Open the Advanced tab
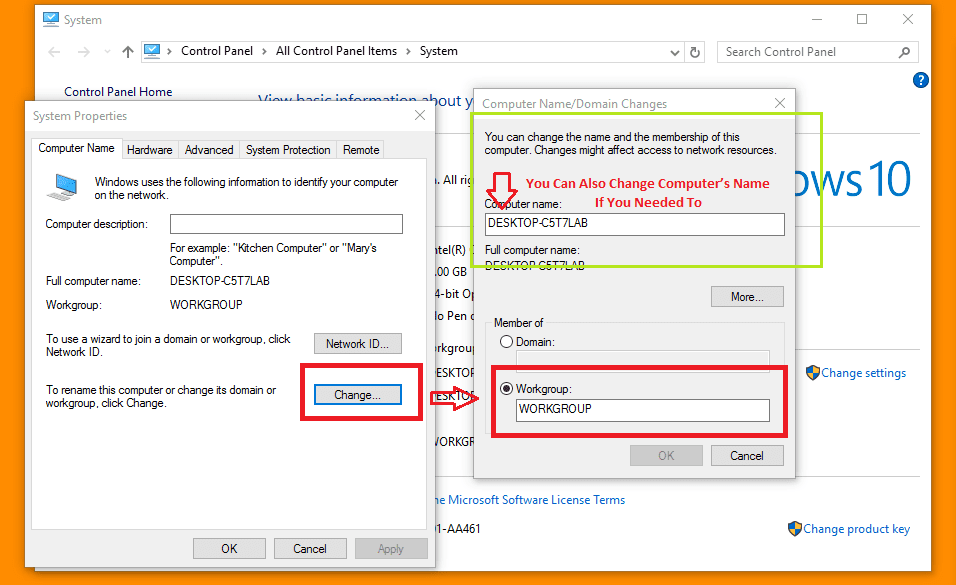This screenshot has height=585, width=956. 209,150
